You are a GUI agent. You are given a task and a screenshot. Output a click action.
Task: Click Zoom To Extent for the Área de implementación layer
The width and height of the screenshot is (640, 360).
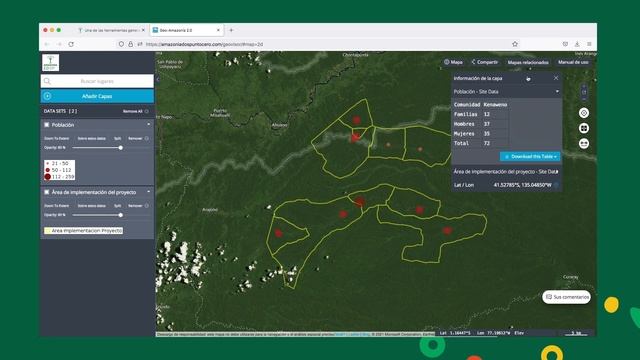coord(57,206)
